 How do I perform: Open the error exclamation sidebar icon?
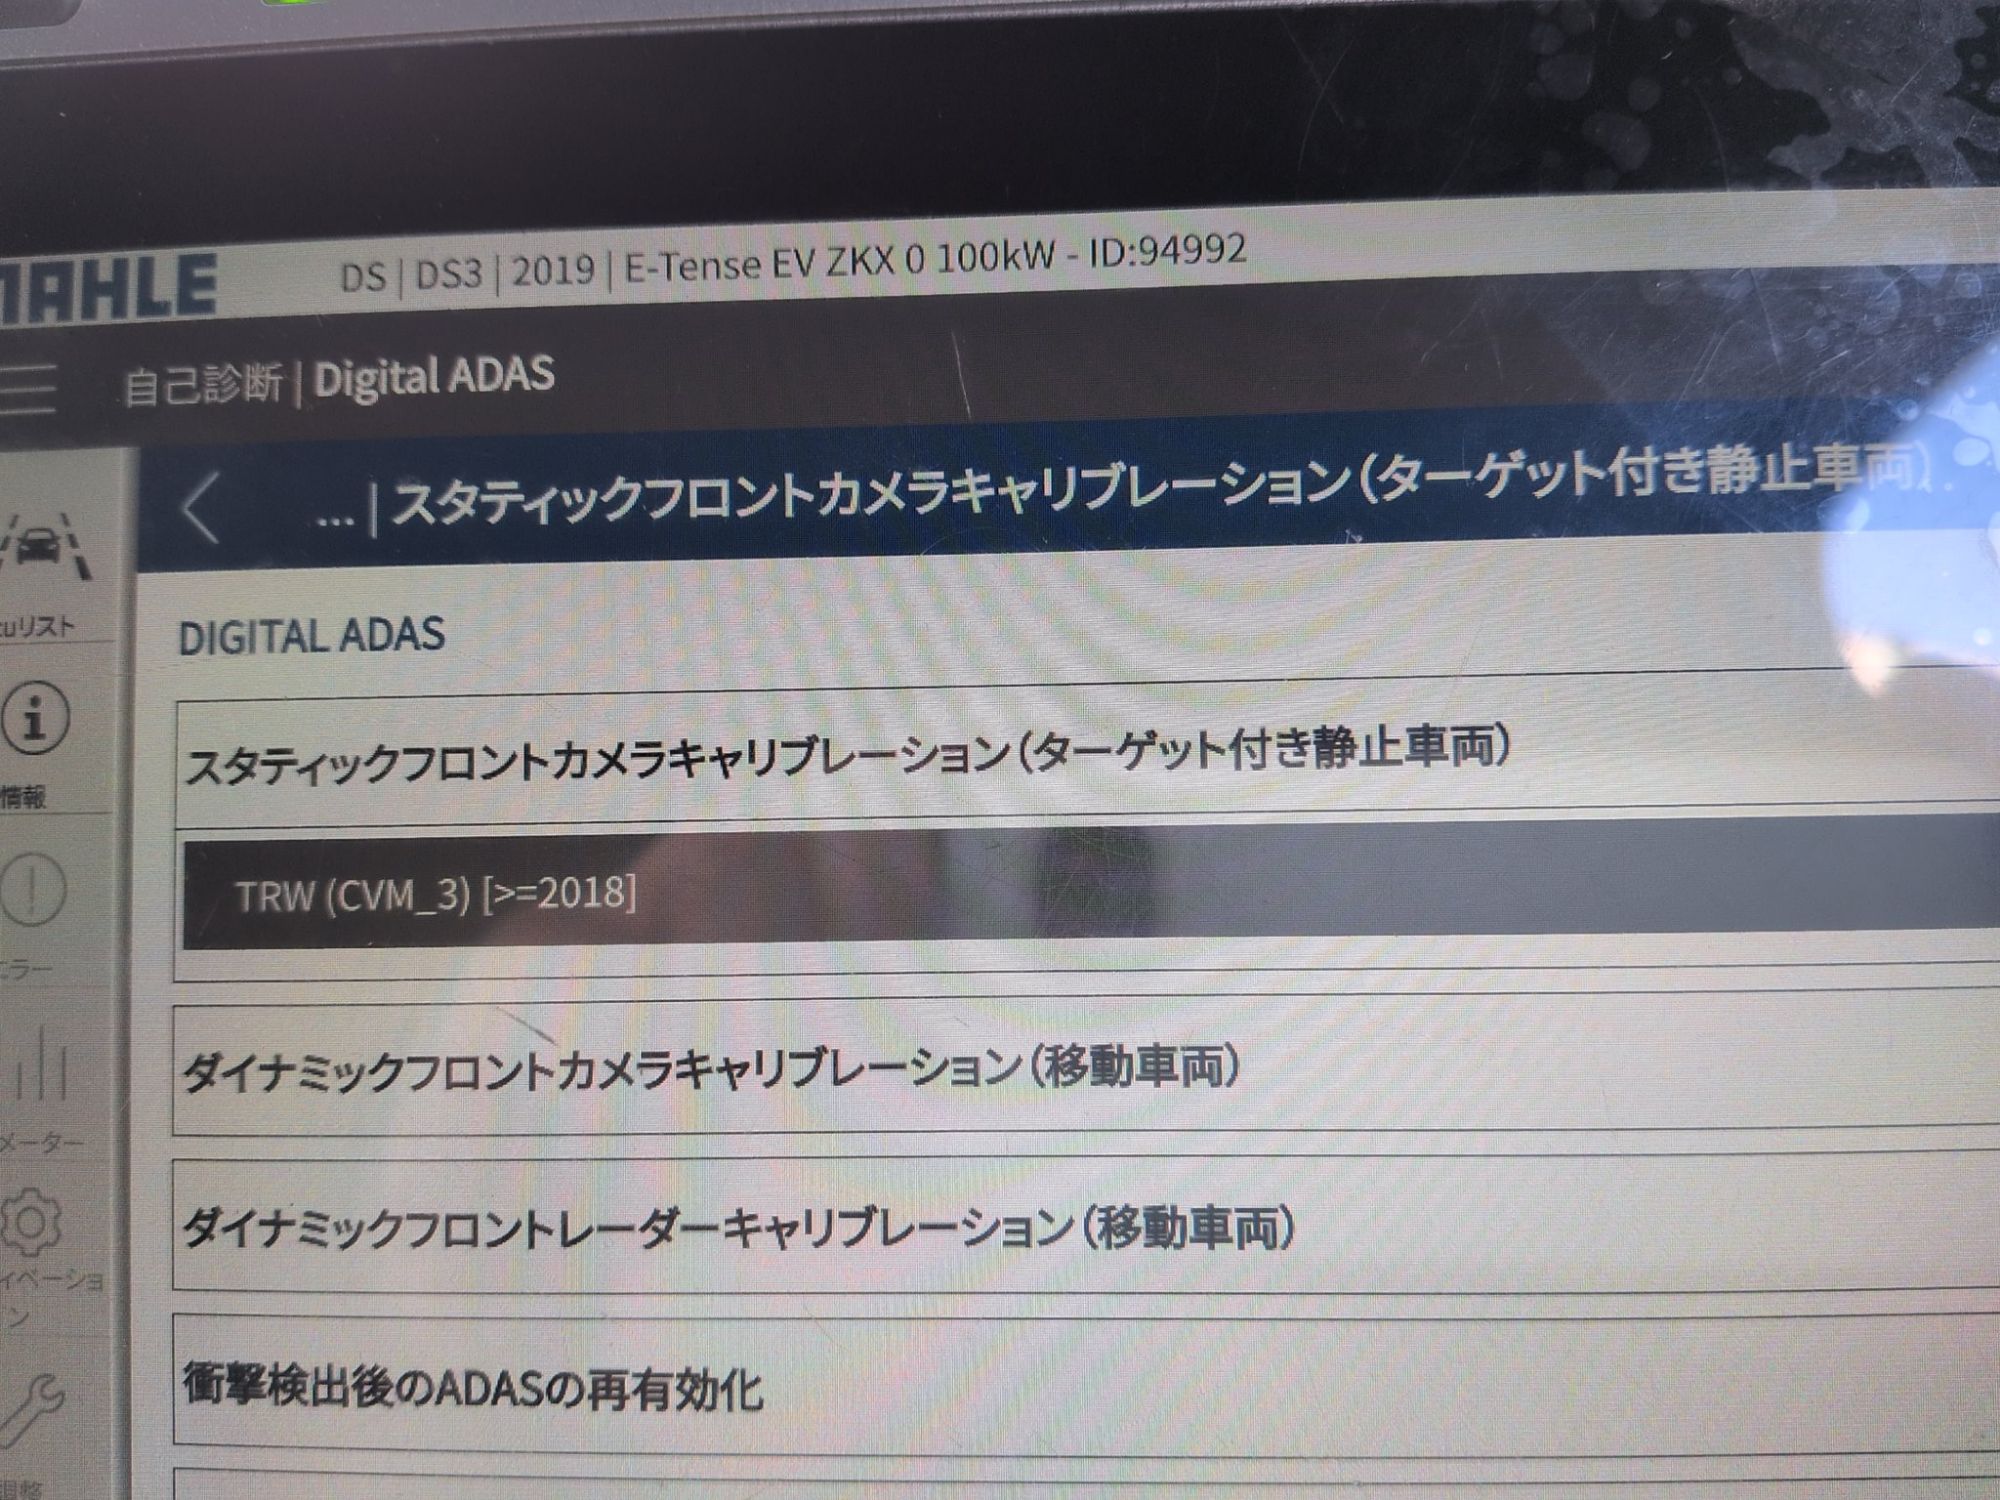(33, 888)
